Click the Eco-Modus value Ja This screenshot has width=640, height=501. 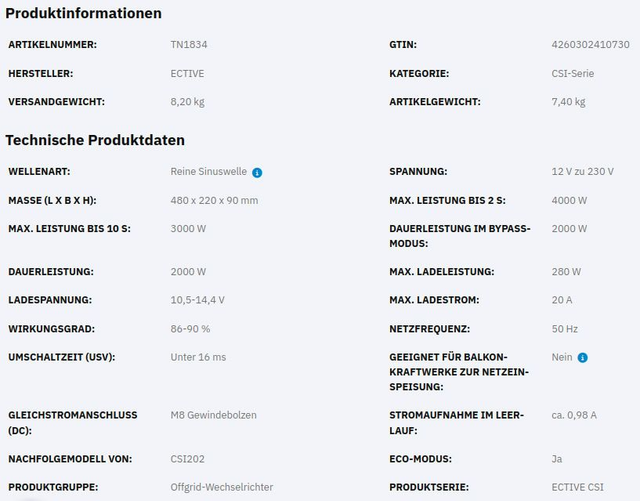[557, 459]
